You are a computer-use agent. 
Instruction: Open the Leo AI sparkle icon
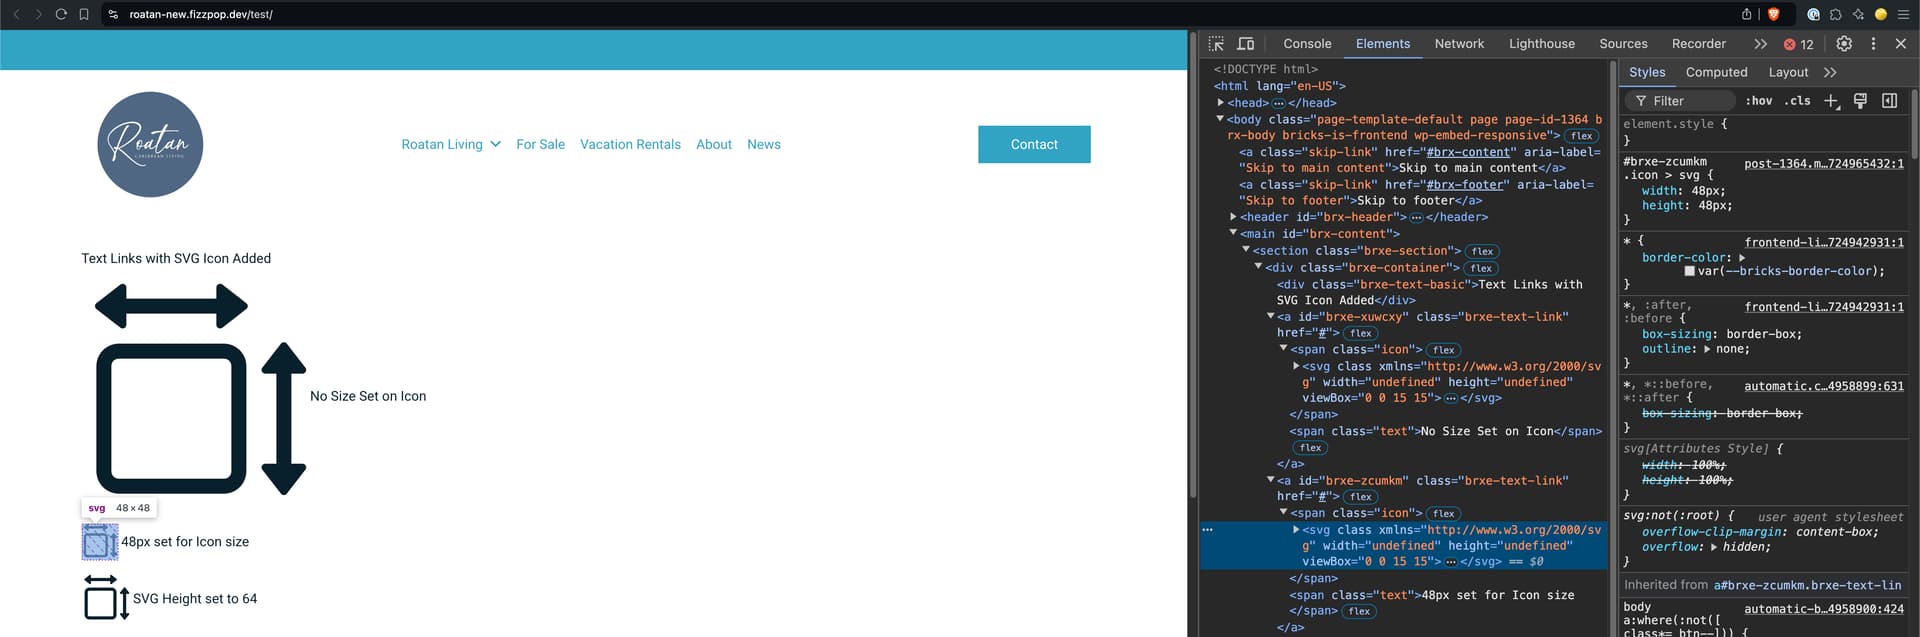click(1858, 14)
